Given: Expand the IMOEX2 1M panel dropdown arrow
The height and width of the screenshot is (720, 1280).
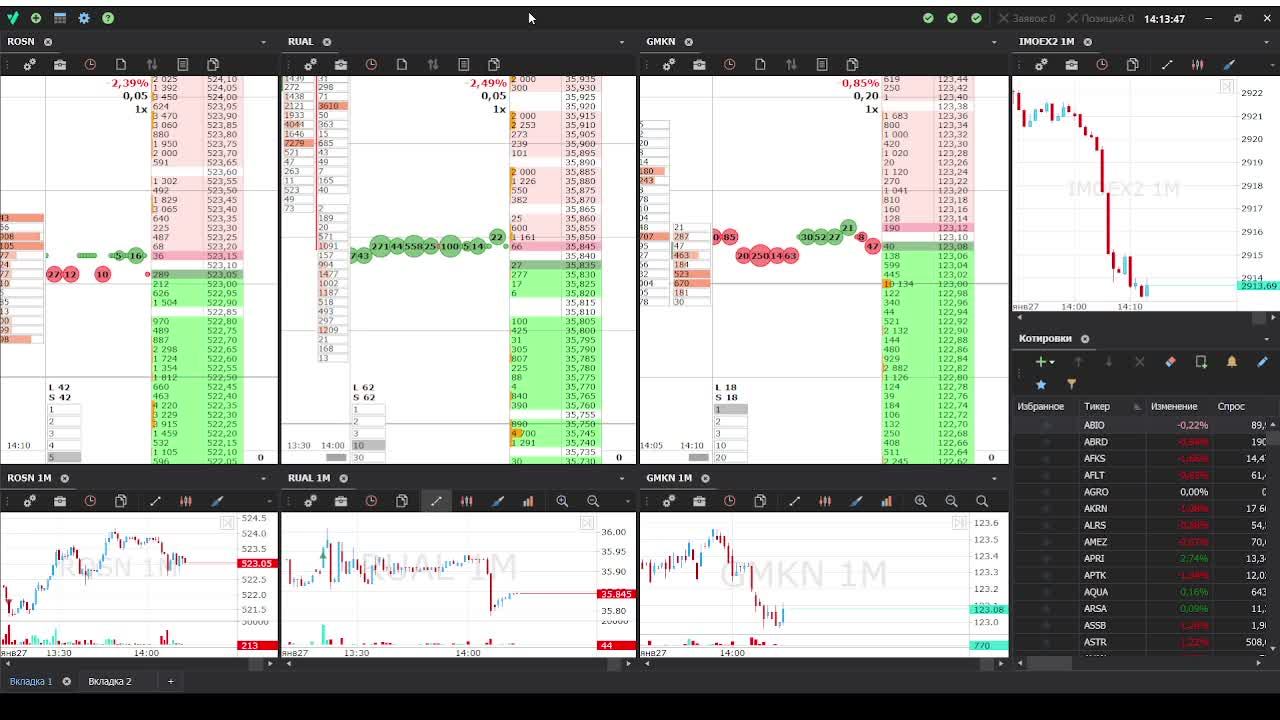Looking at the screenshot, I should 1266,42.
